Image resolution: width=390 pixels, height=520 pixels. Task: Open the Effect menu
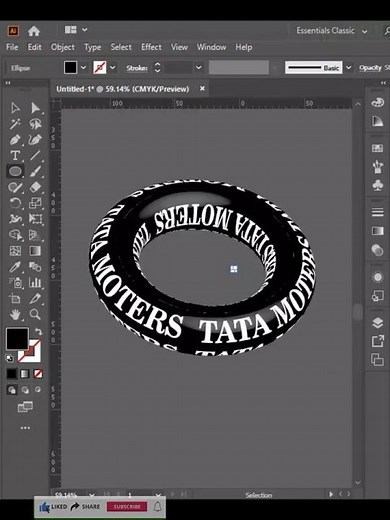point(151,47)
